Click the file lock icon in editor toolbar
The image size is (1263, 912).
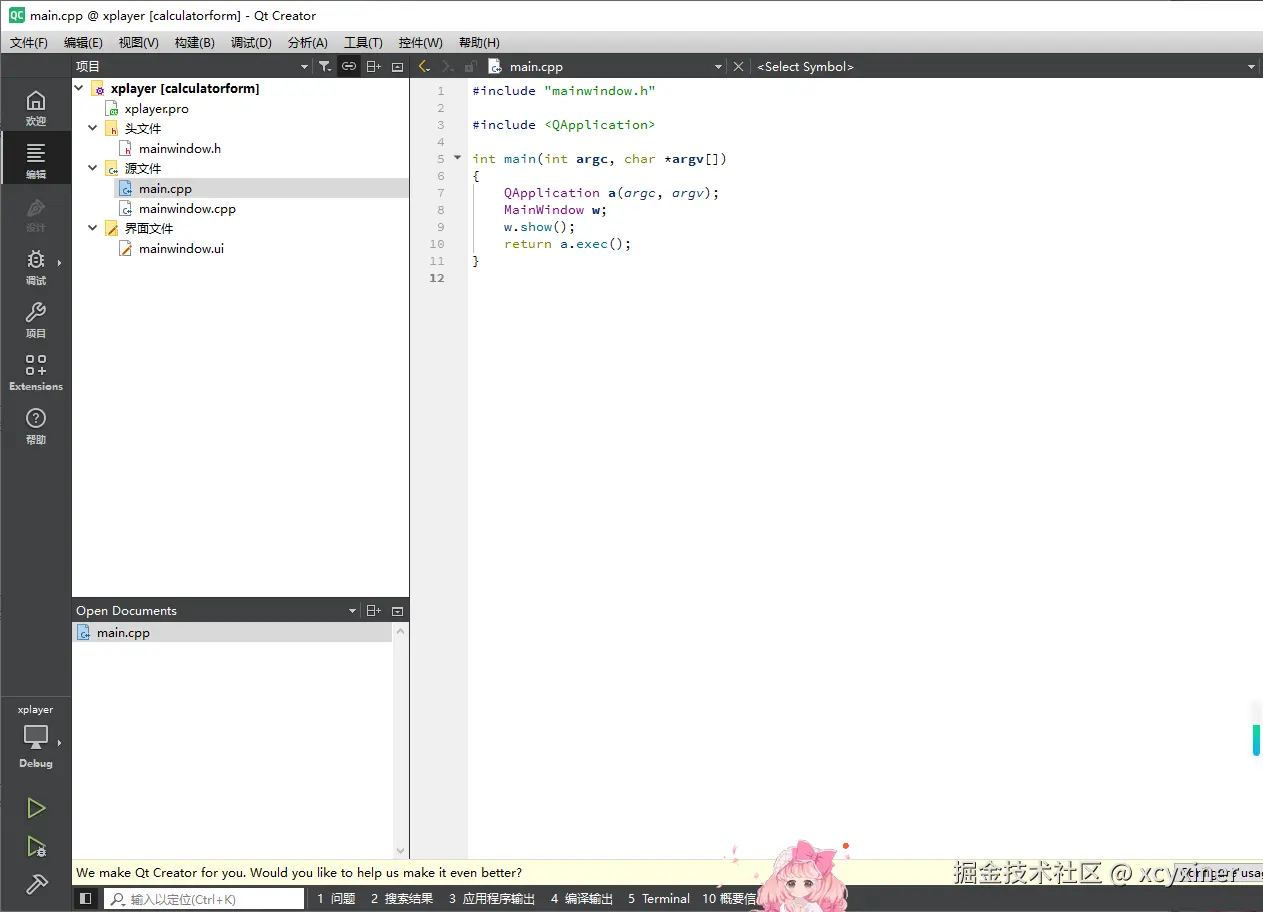(470, 66)
